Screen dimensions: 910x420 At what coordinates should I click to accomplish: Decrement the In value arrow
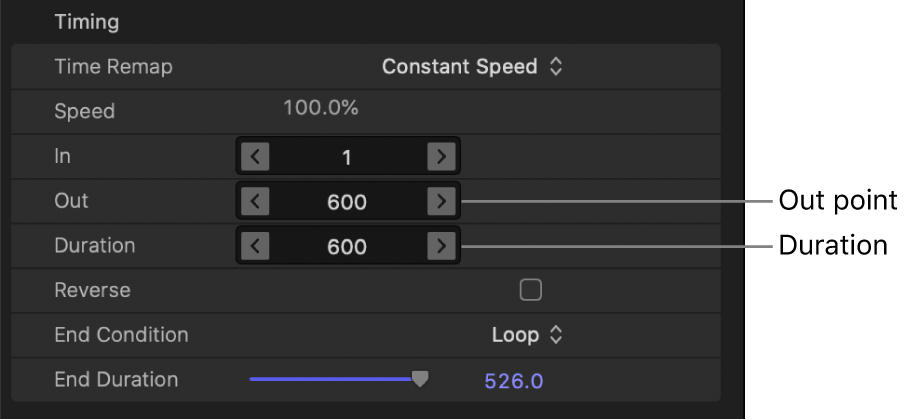click(255, 156)
